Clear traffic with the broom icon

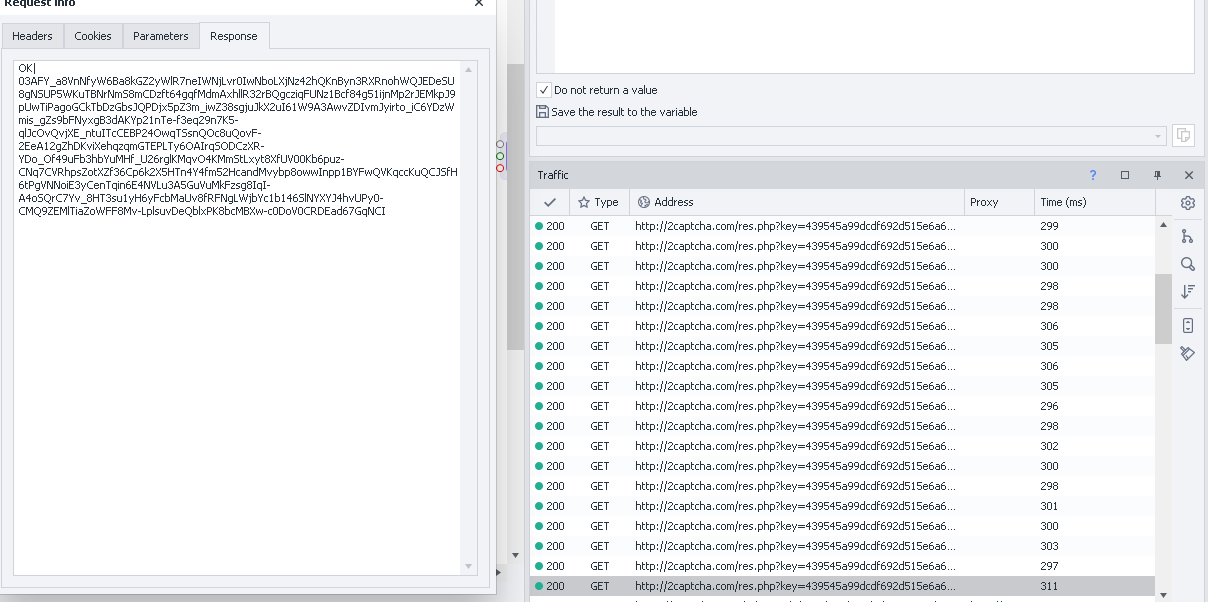(x=1188, y=353)
